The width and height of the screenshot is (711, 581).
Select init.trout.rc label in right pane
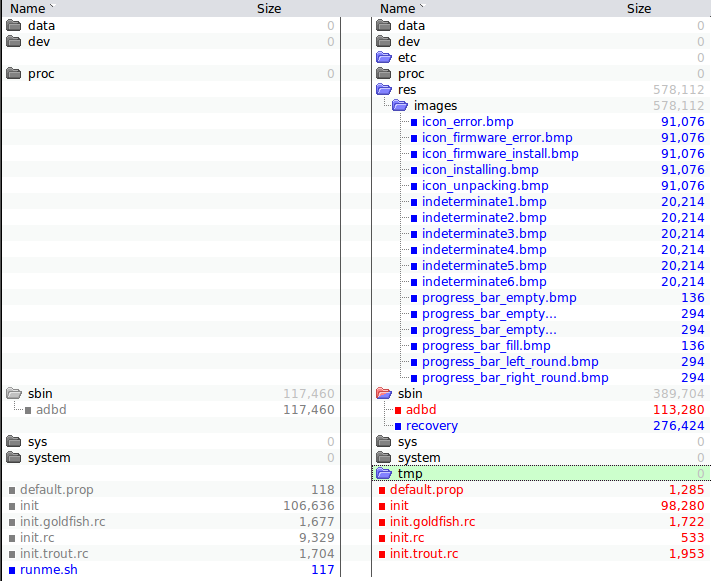tap(424, 554)
